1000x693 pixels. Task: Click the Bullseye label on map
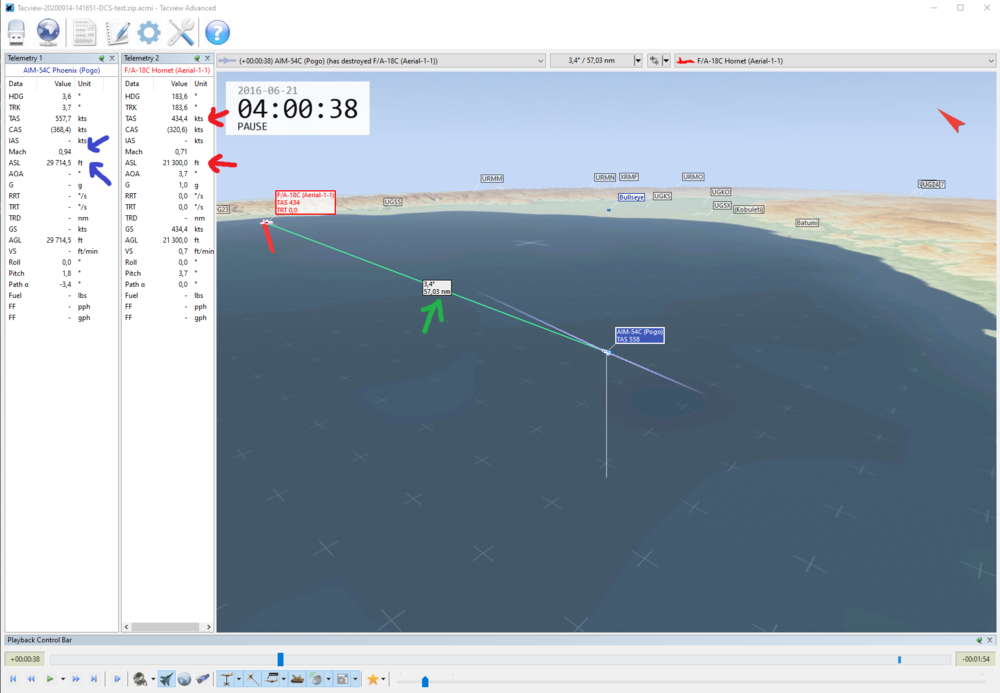point(631,198)
